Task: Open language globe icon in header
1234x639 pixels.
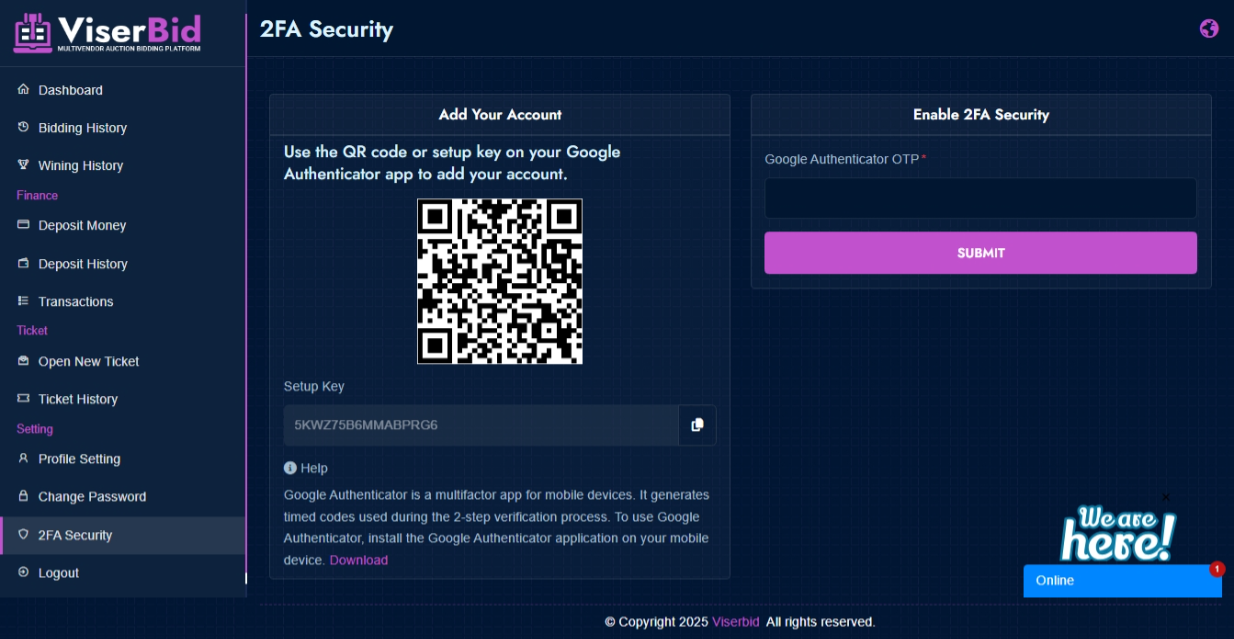Action: (1209, 28)
